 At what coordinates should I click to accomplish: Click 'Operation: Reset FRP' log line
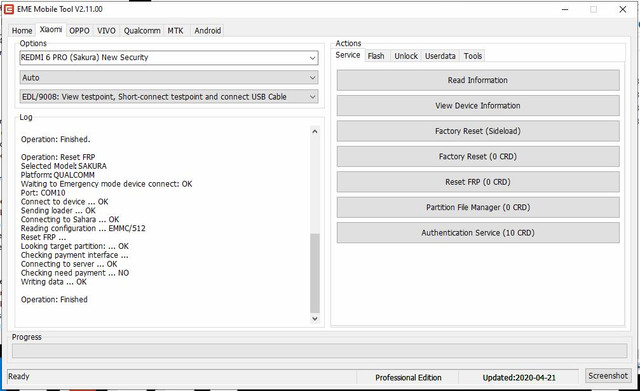(58, 157)
